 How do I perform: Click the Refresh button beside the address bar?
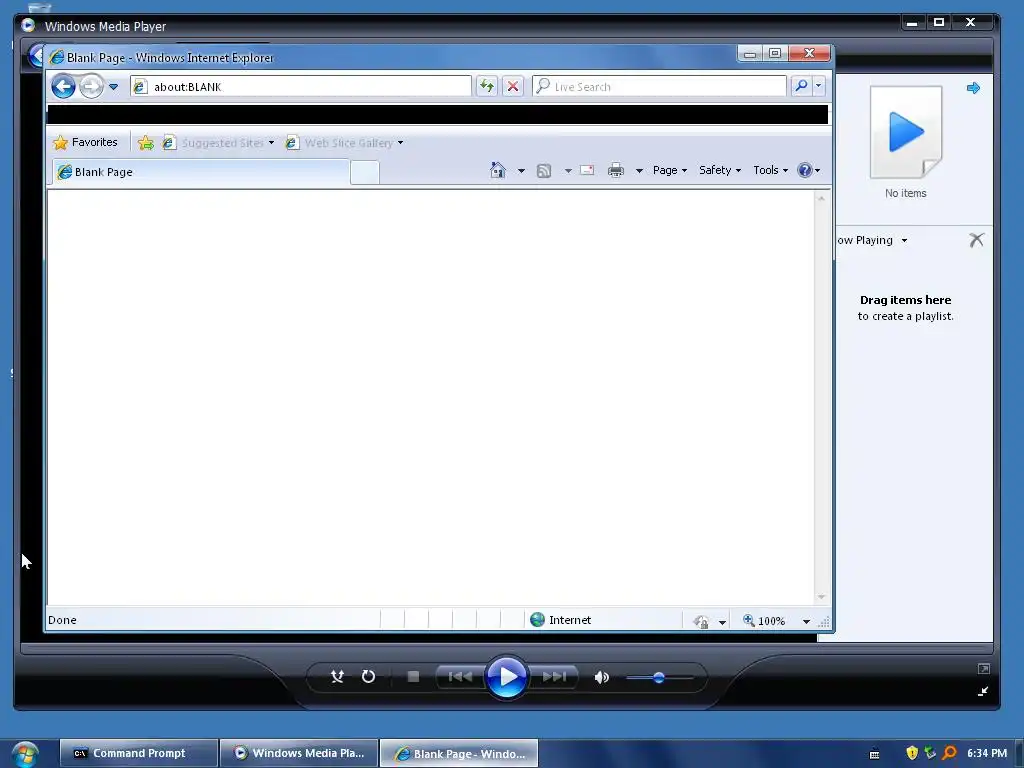(487, 86)
